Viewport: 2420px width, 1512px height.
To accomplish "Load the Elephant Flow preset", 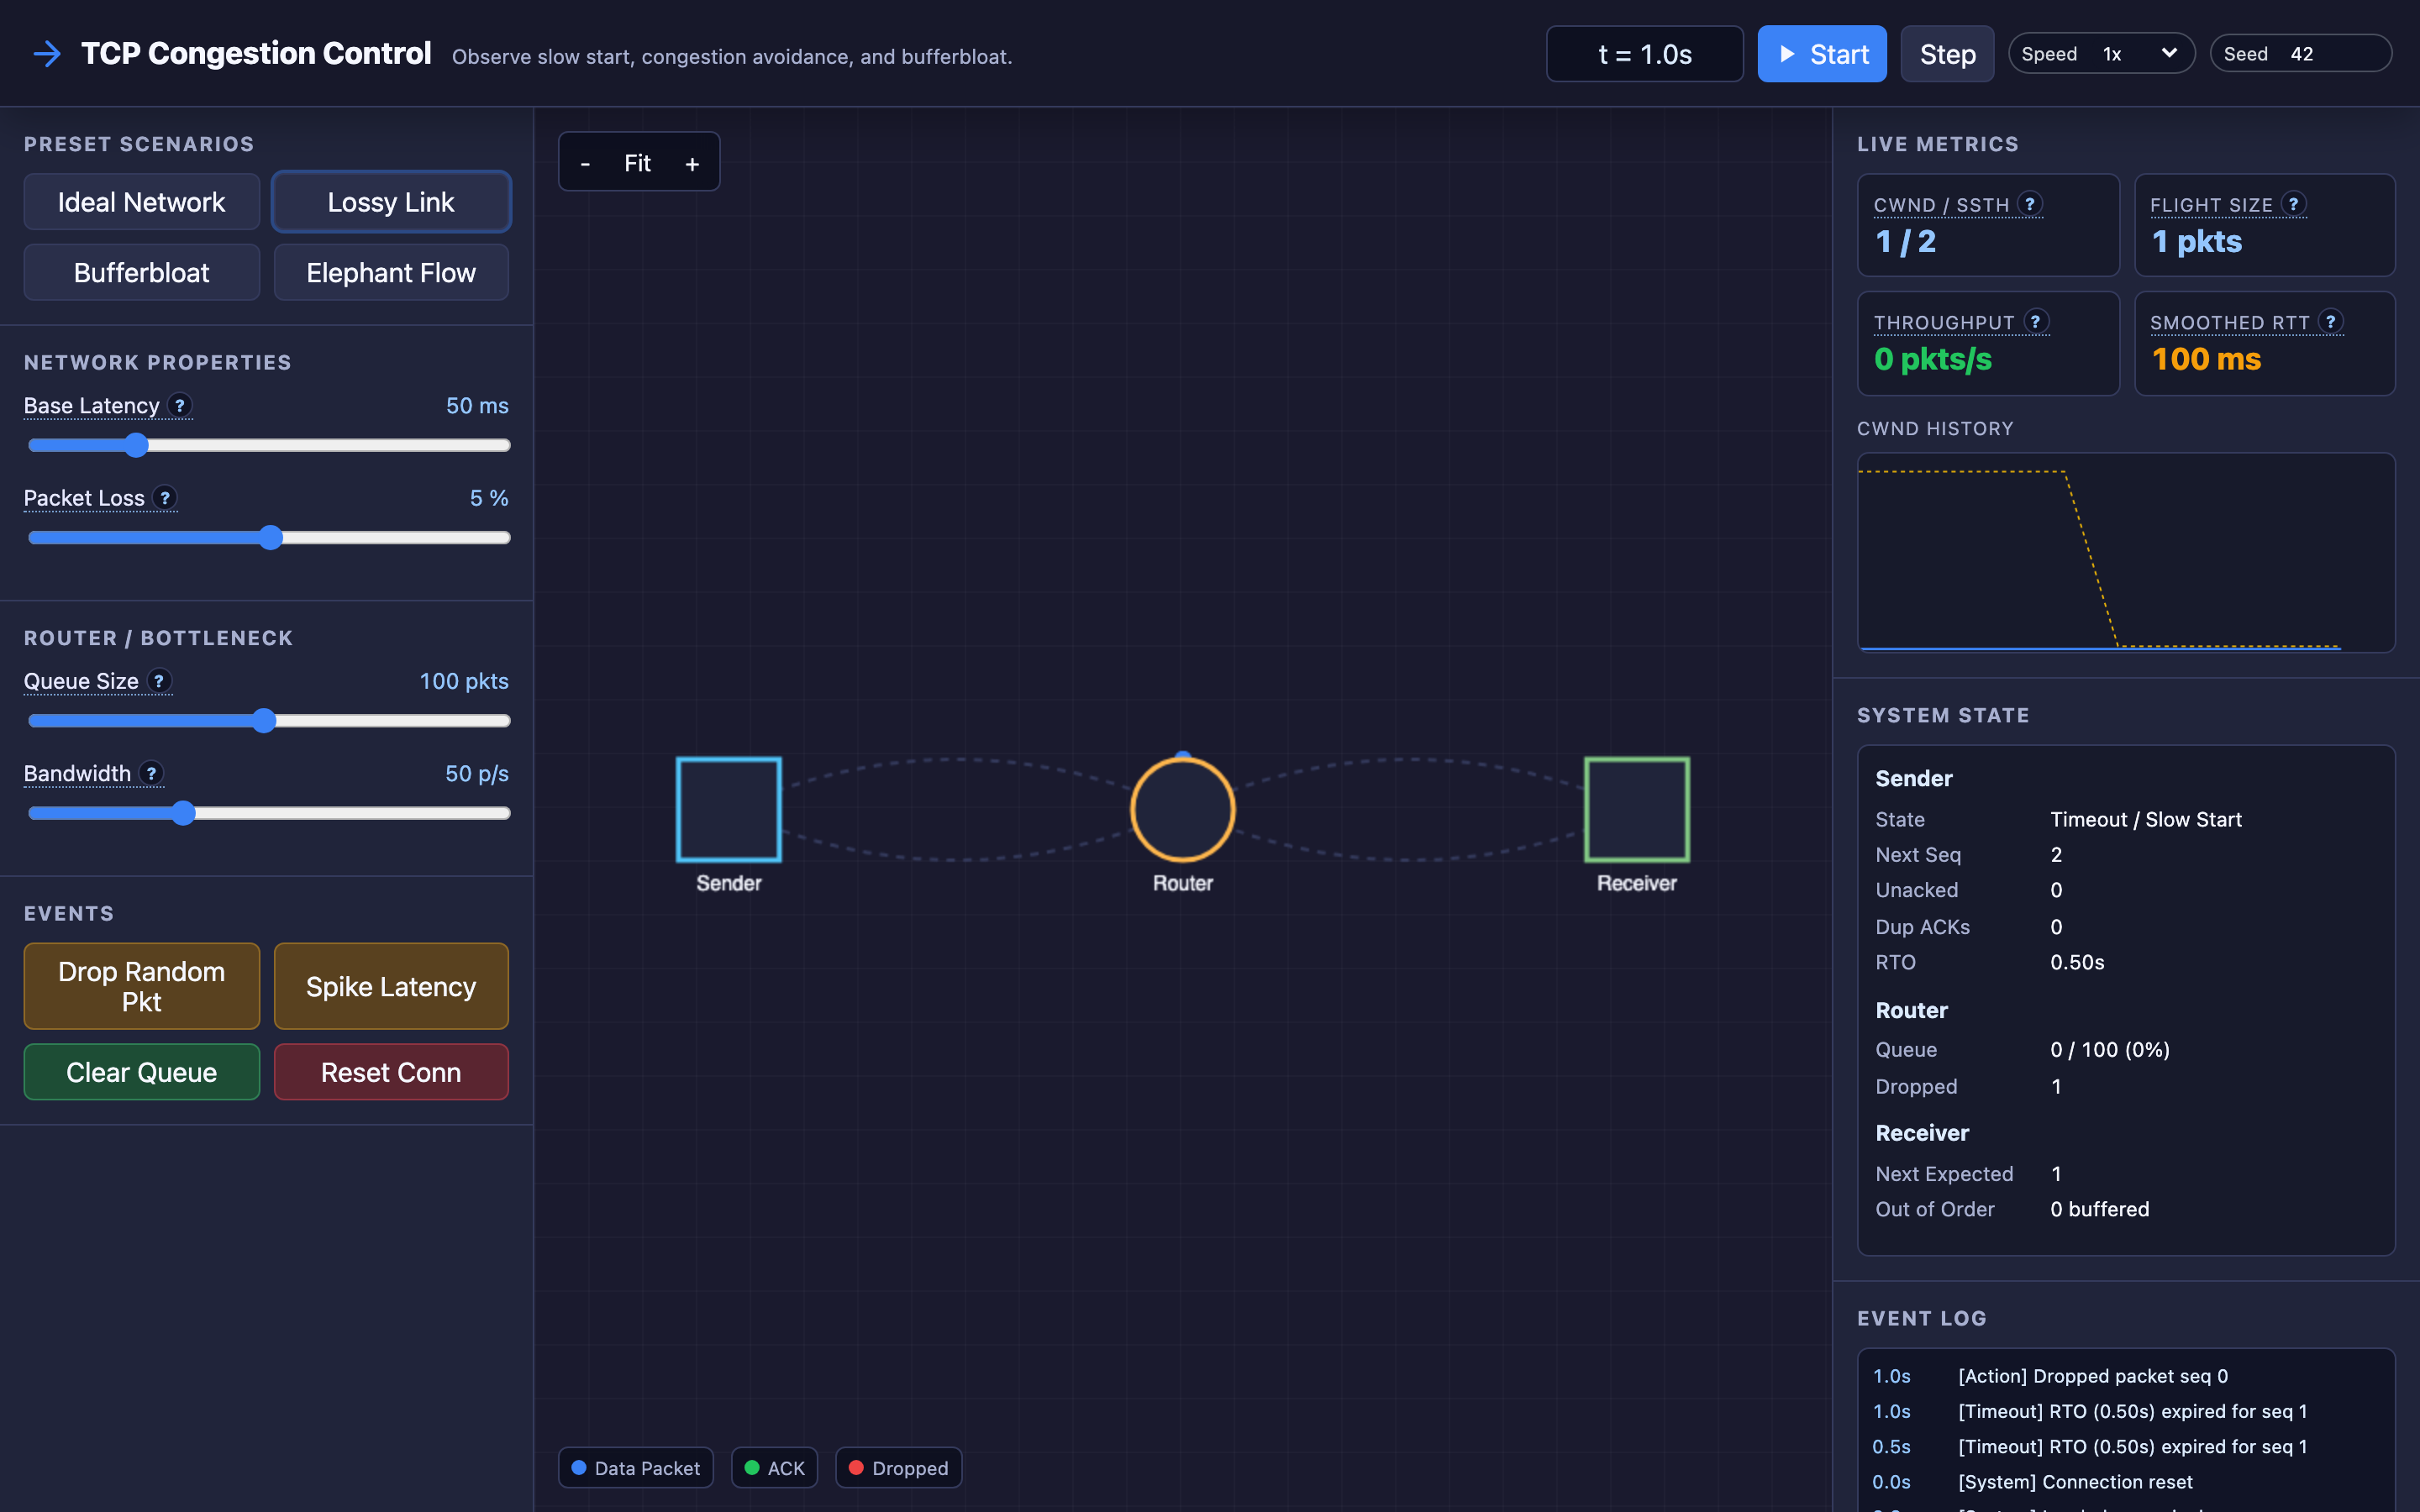I will 391,272.
